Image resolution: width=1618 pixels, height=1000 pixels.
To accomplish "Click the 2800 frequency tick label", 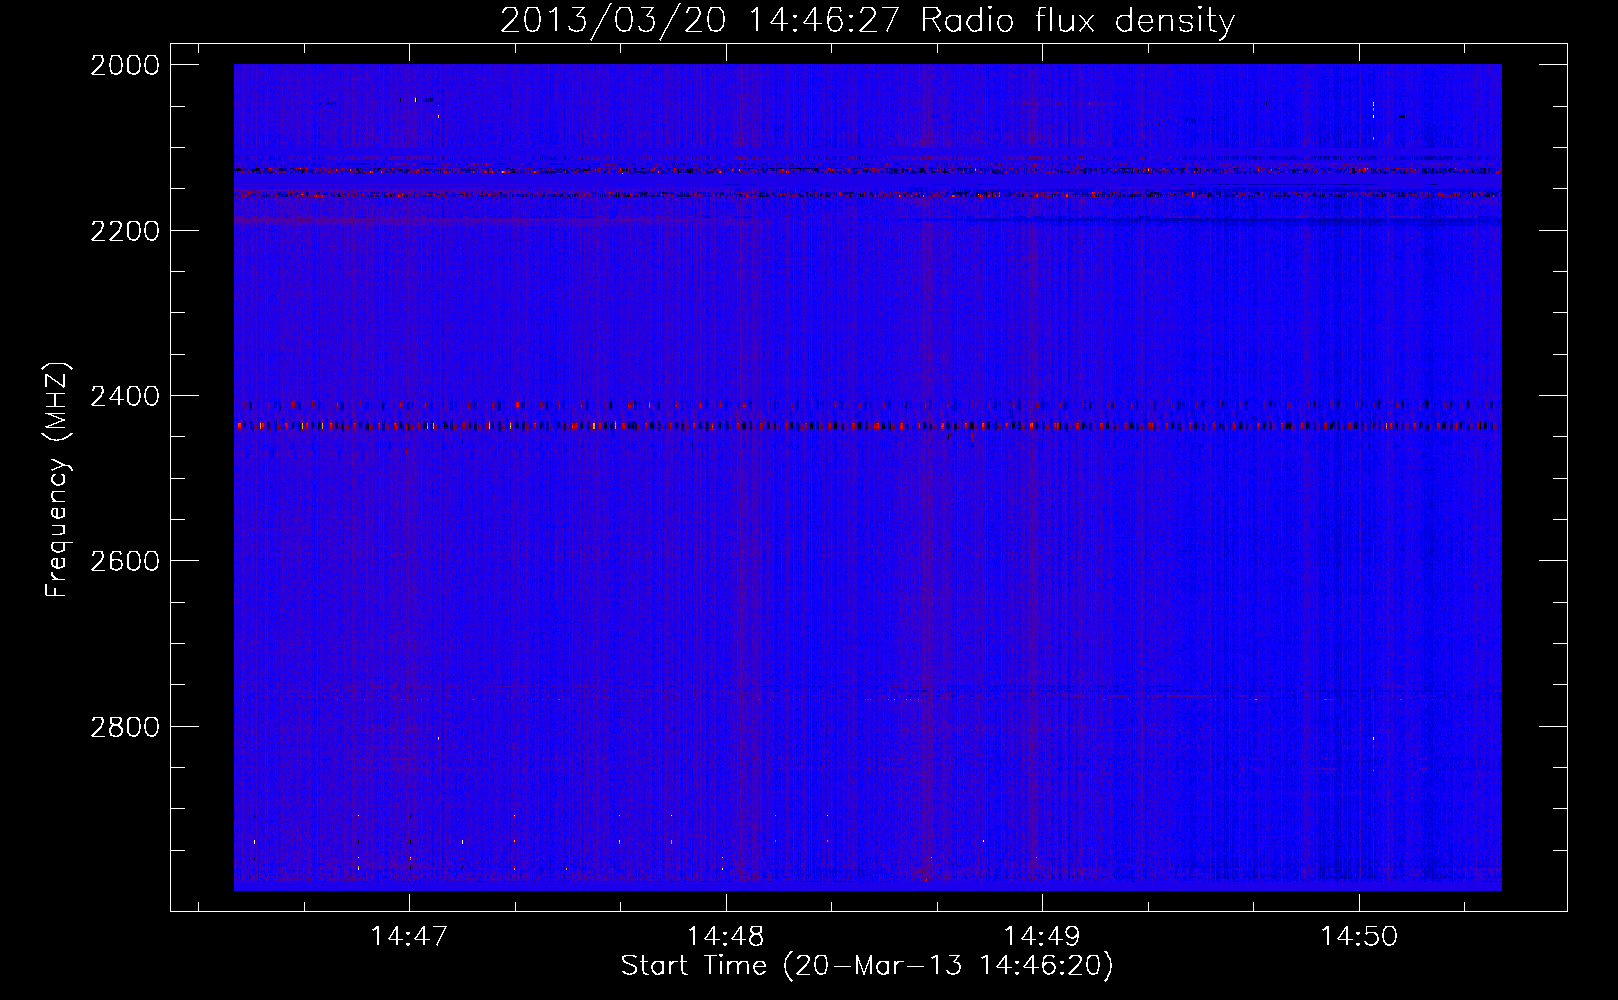I will [125, 726].
